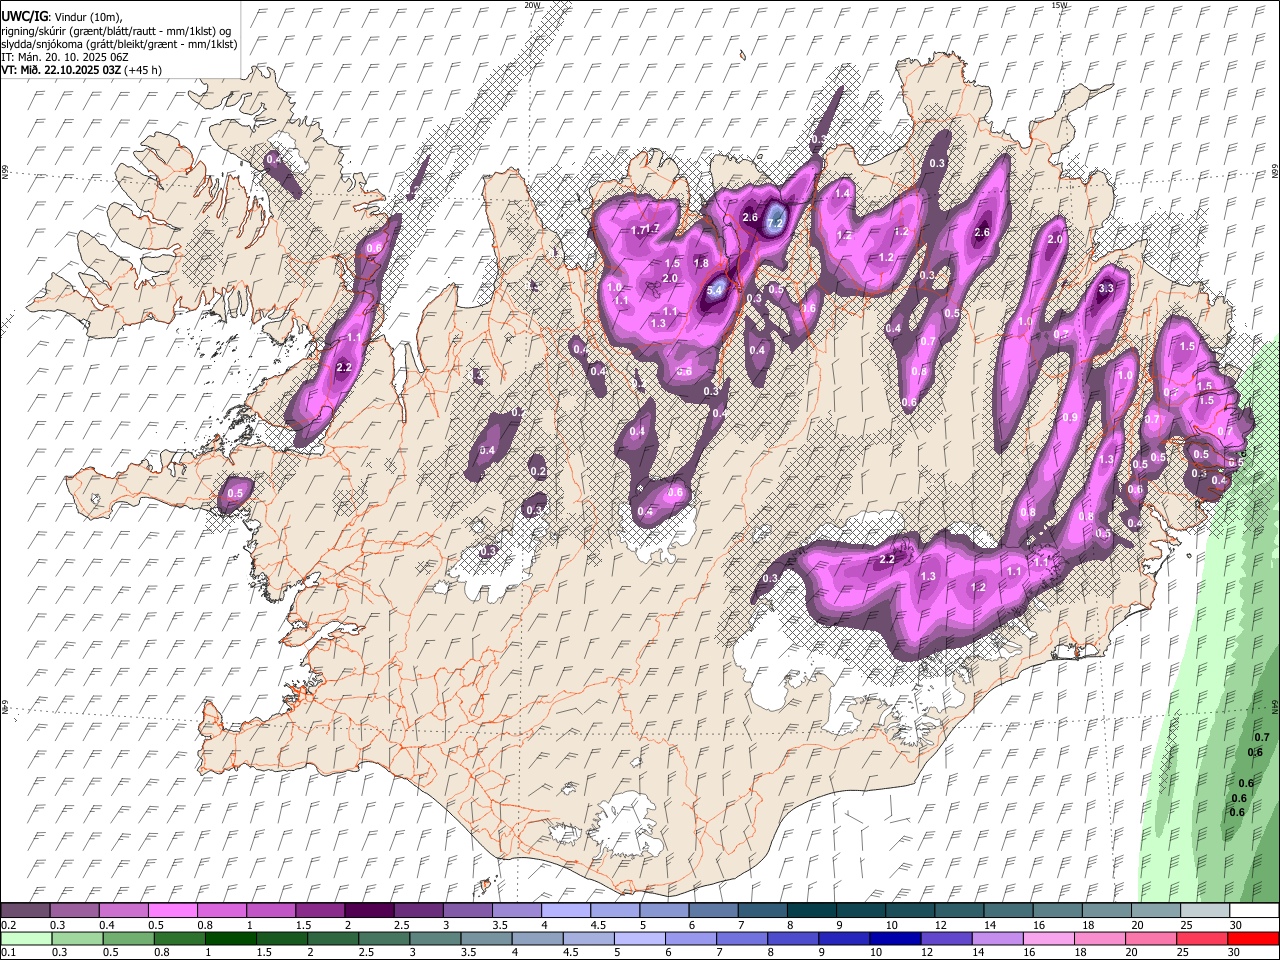1280x960 pixels.
Task: Click the light pink swatch labeled 16 in bottom legend
Action: [x=1047, y=938]
